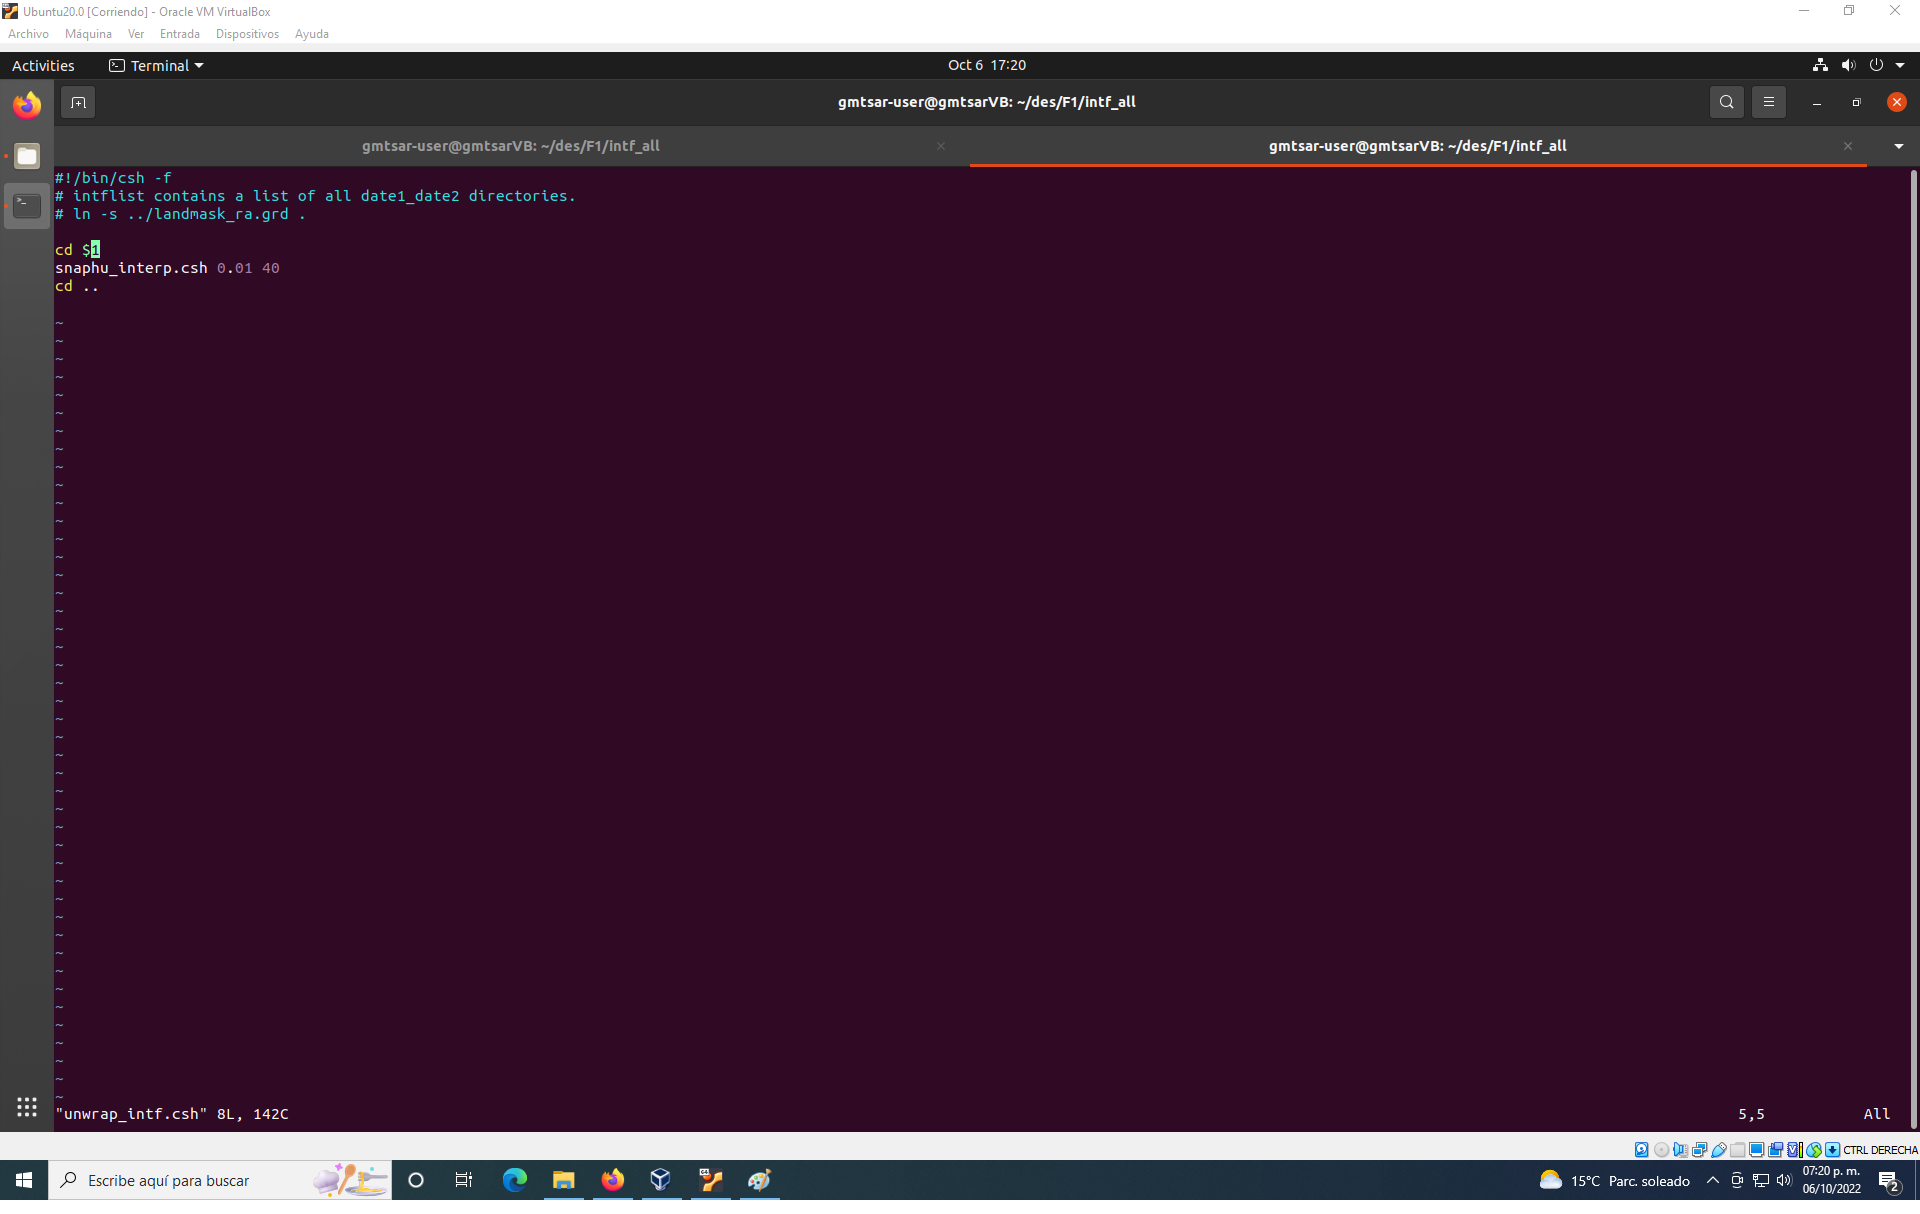Viewport: 1920px width, 1214px height.
Task: Launch Firefox from the Ubuntu dock
Action: (x=27, y=104)
